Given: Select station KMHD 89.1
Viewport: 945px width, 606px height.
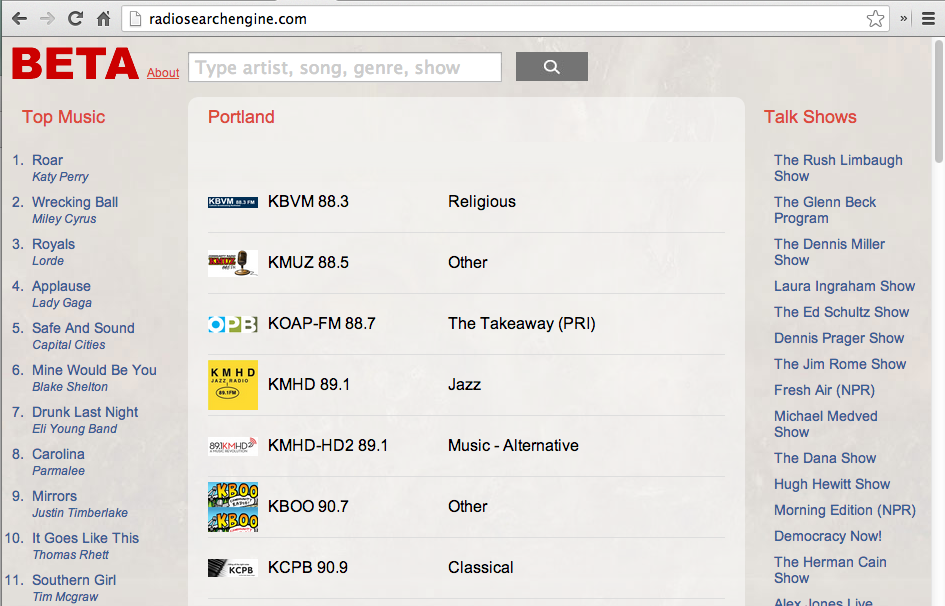Looking at the screenshot, I should coord(309,384).
